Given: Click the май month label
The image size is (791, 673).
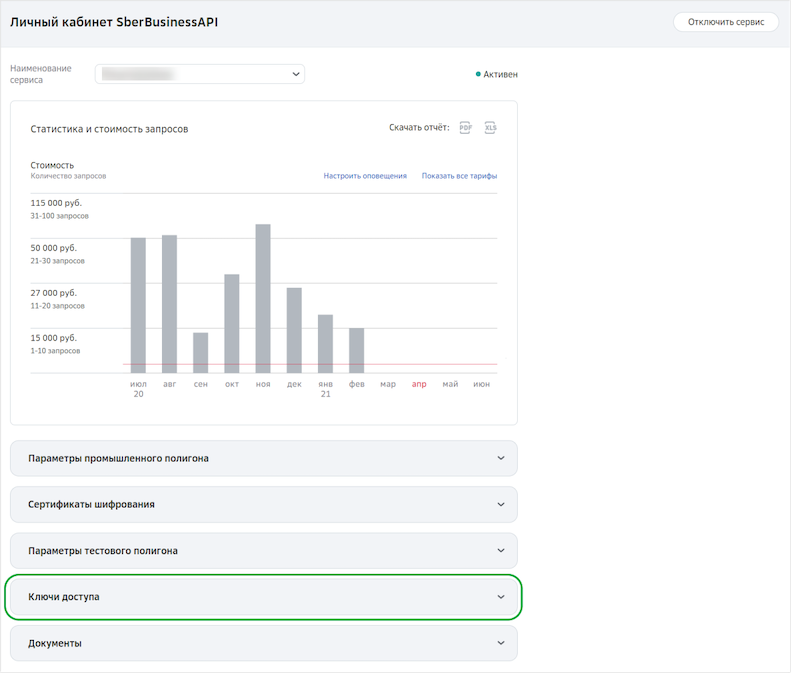Looking at the screenshot, I should pyautogui.click(x=450, y=384).
